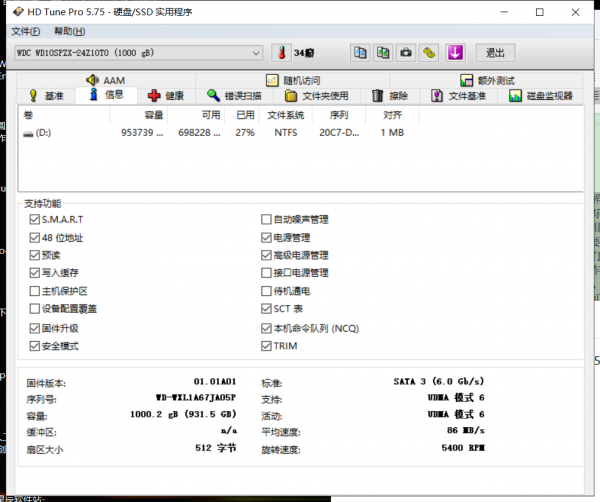Click the second copy screenshot icon
Screen dimensions: 600x502
click(383, 52)
